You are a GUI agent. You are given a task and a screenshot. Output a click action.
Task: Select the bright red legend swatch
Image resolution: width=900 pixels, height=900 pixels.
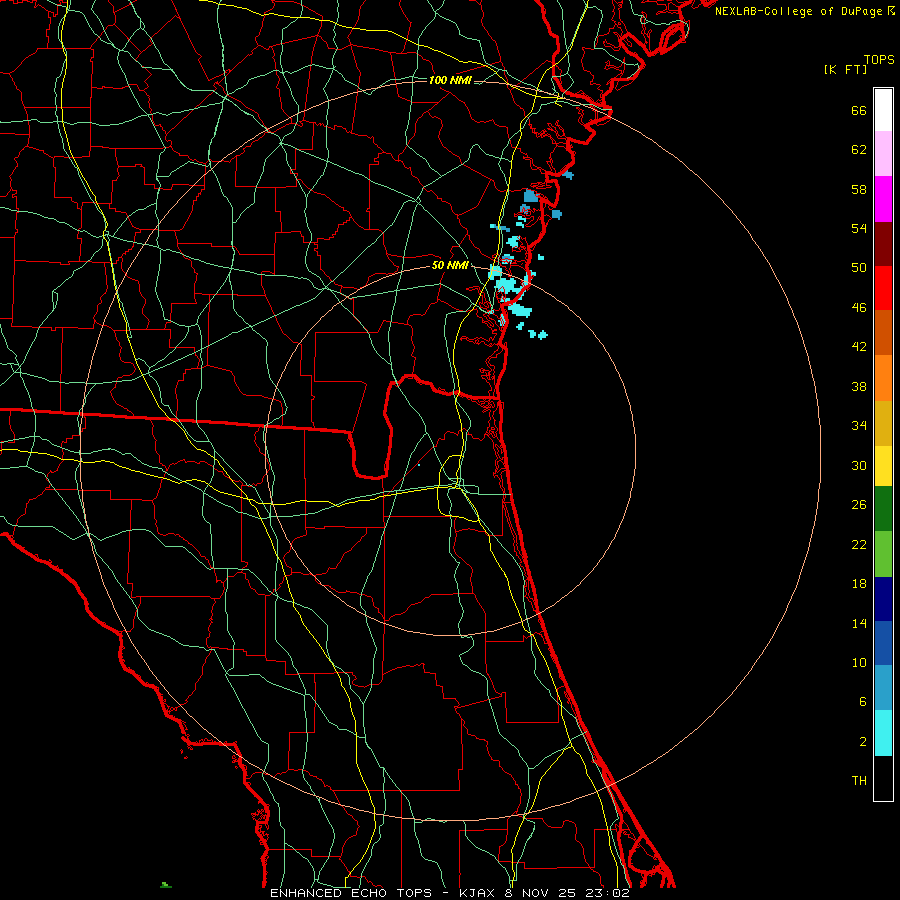pyautogui.click(x=883, y=288)
